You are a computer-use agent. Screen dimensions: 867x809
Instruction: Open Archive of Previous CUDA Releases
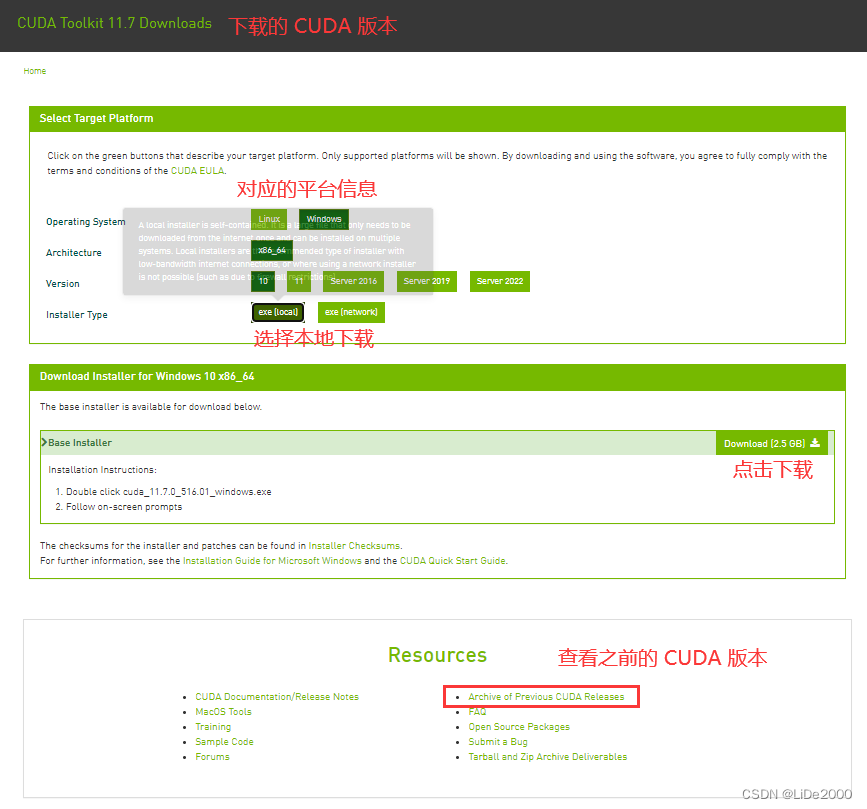tap(546, 697)
